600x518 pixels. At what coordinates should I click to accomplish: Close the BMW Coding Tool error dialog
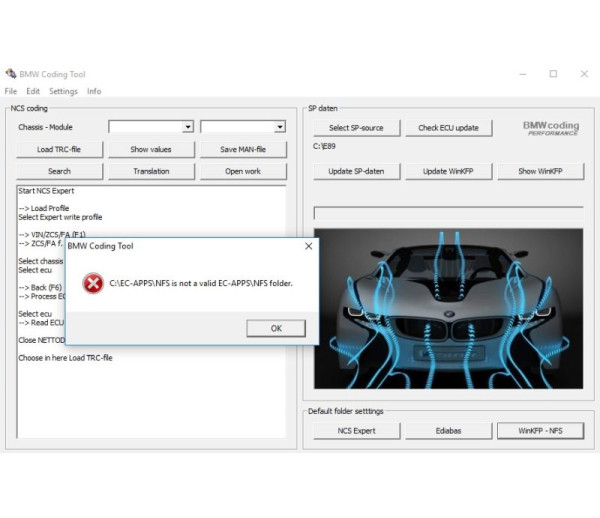(307, 245)
